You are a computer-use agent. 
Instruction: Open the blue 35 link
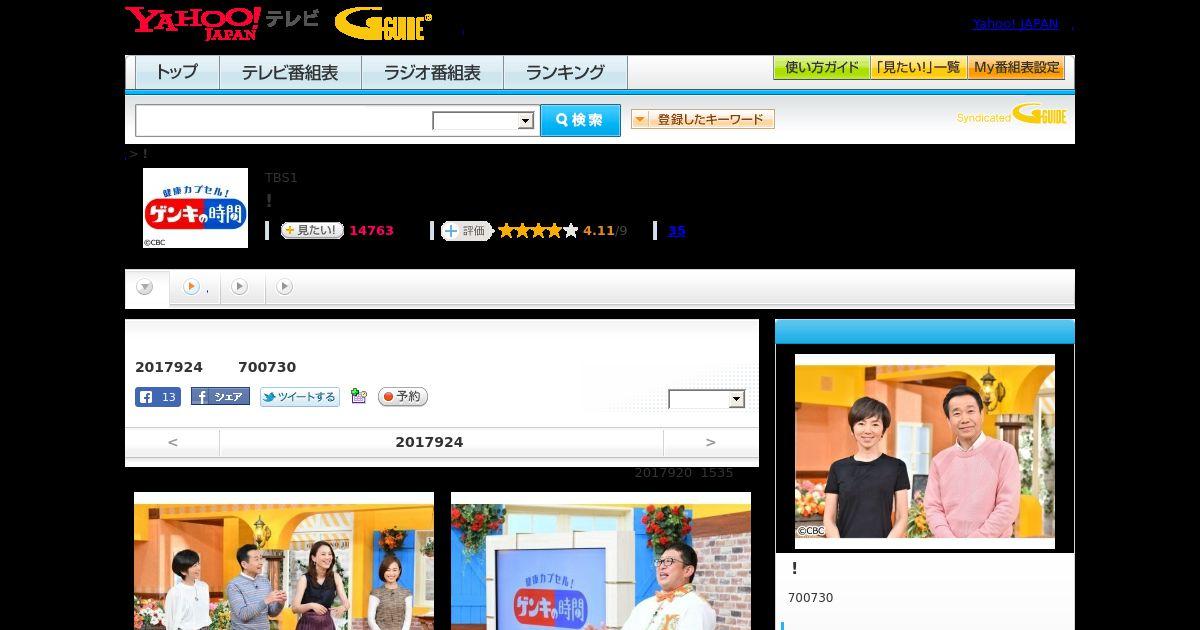click(x=677, y=231)
